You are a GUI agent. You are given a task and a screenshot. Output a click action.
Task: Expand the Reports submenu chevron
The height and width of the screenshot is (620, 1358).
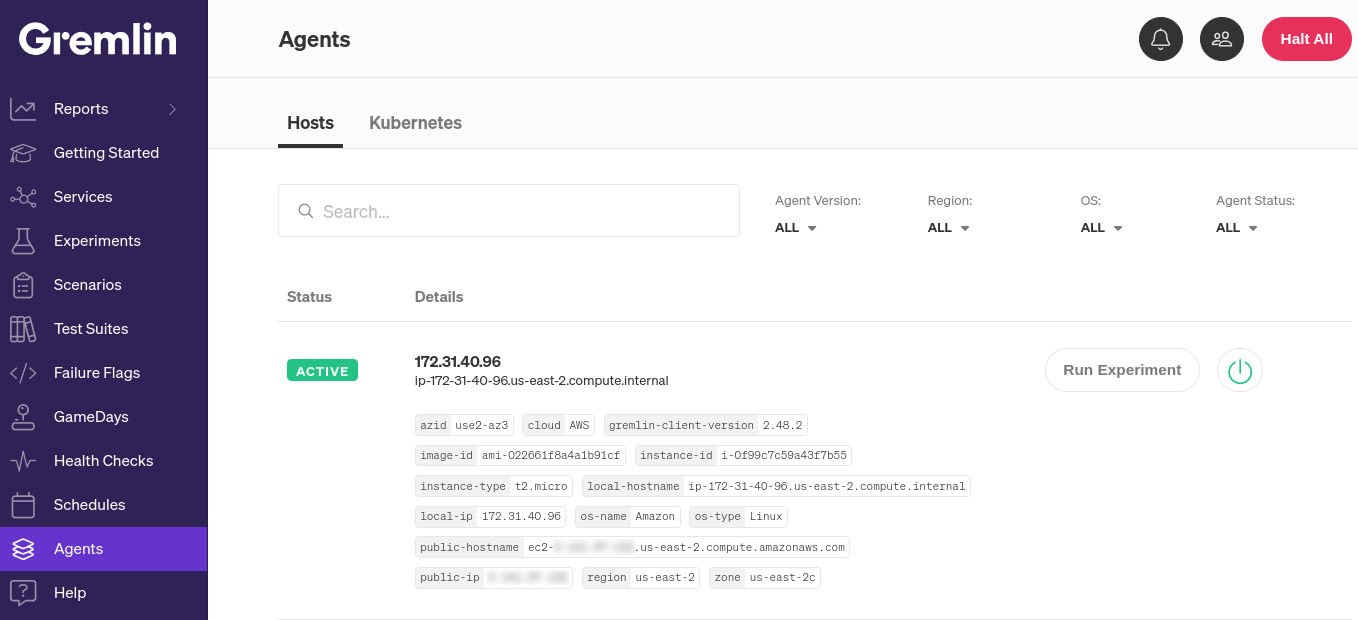point(172,109)
